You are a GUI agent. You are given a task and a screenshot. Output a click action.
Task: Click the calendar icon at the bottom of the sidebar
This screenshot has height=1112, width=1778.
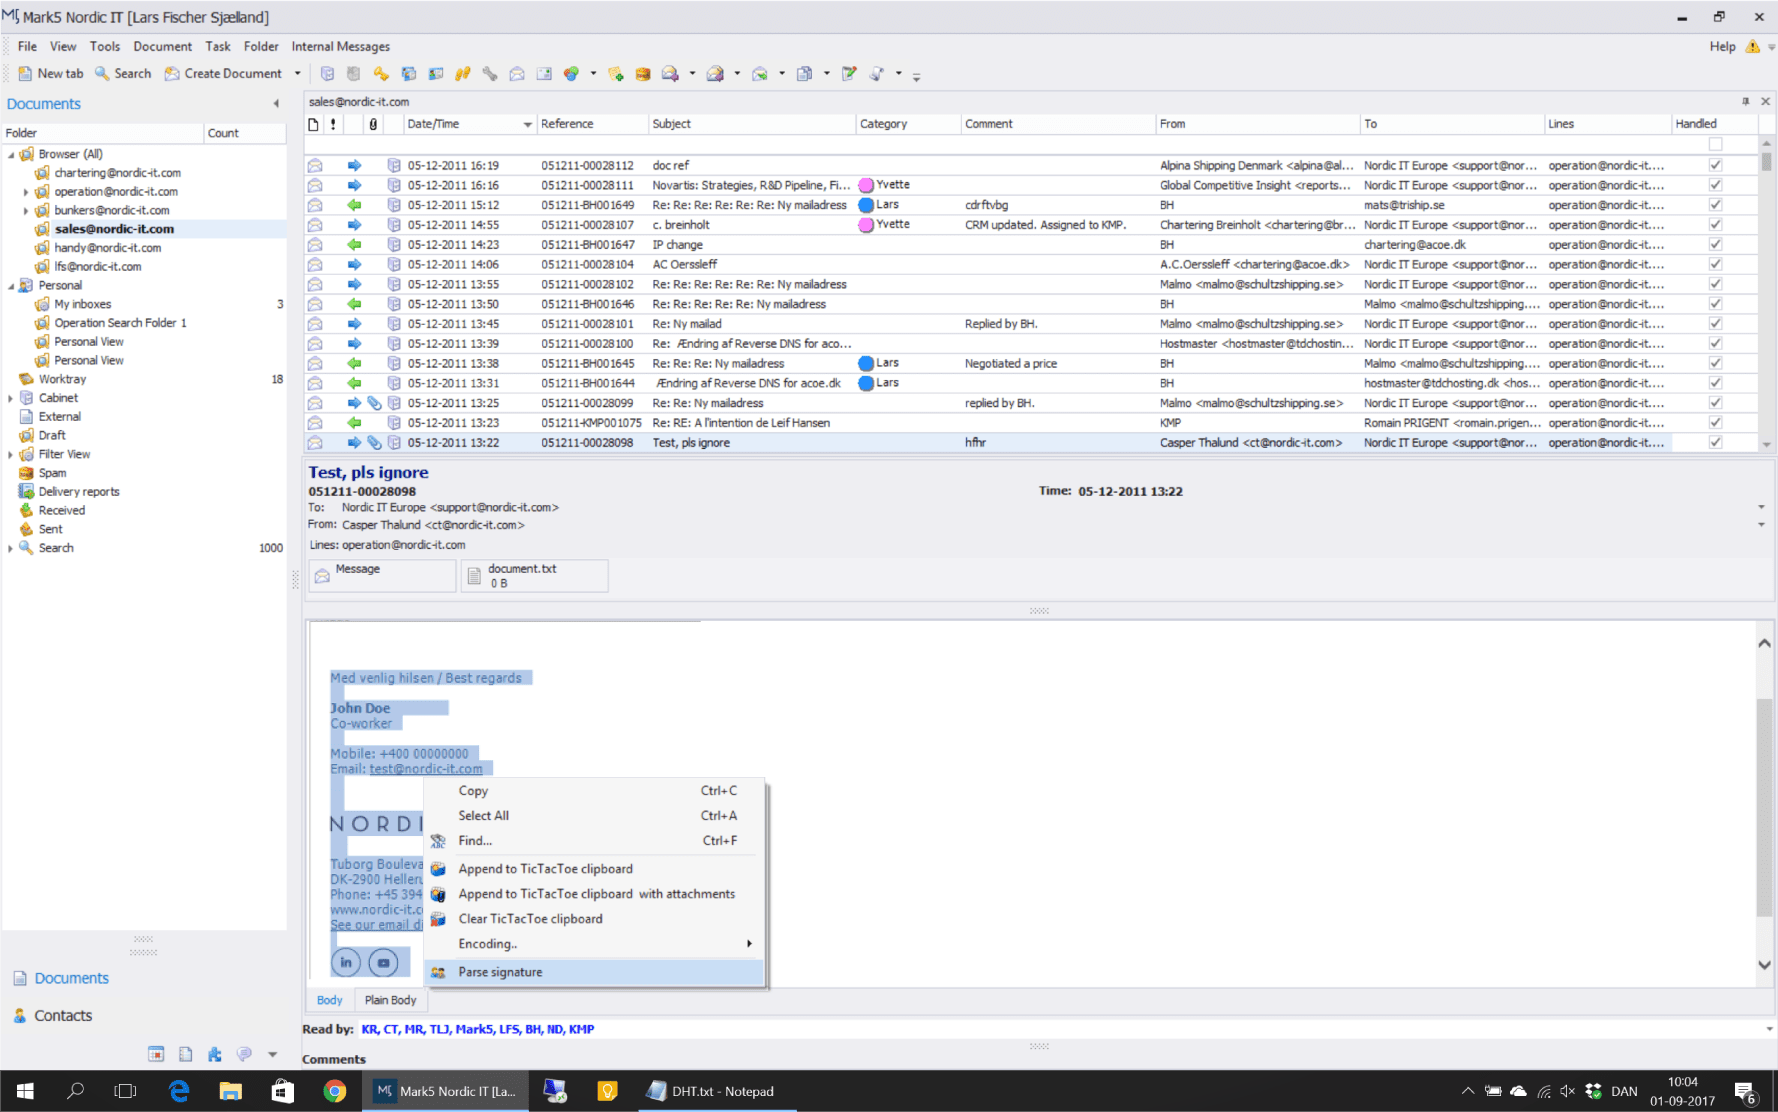pyautogui.click(x=156, y=1054)
